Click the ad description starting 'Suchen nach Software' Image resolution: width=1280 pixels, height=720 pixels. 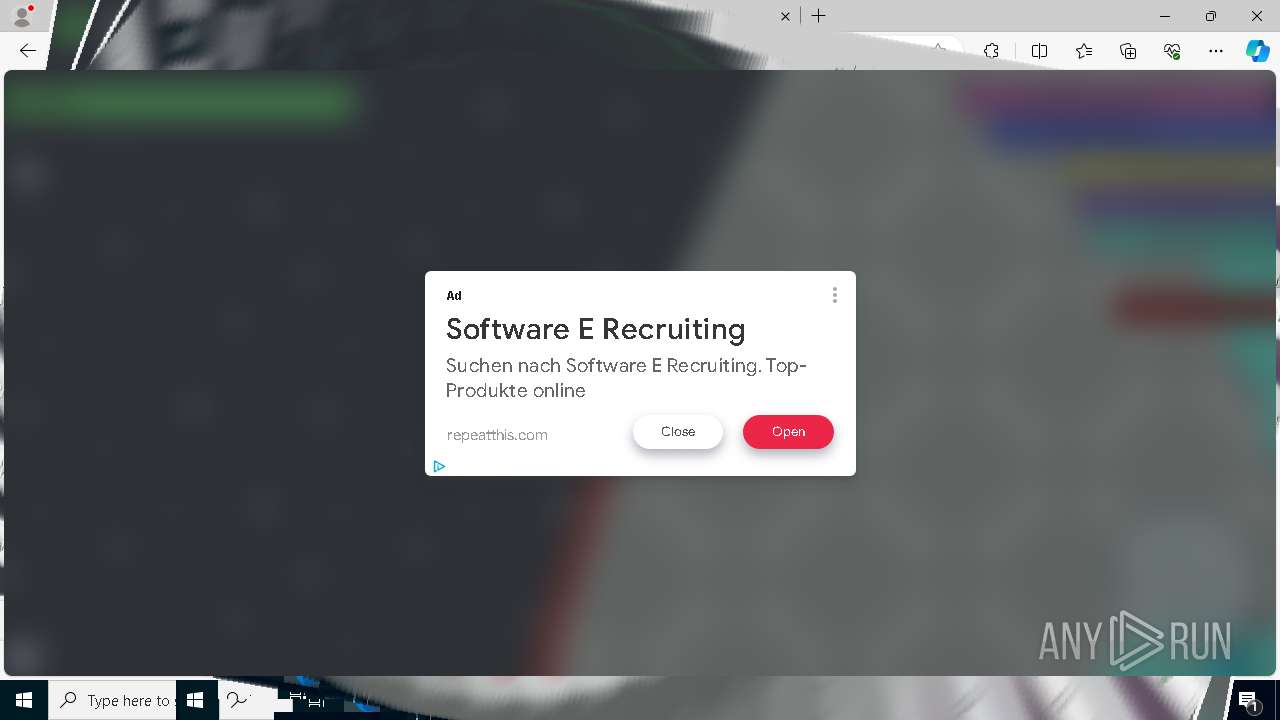coord(626,378)
